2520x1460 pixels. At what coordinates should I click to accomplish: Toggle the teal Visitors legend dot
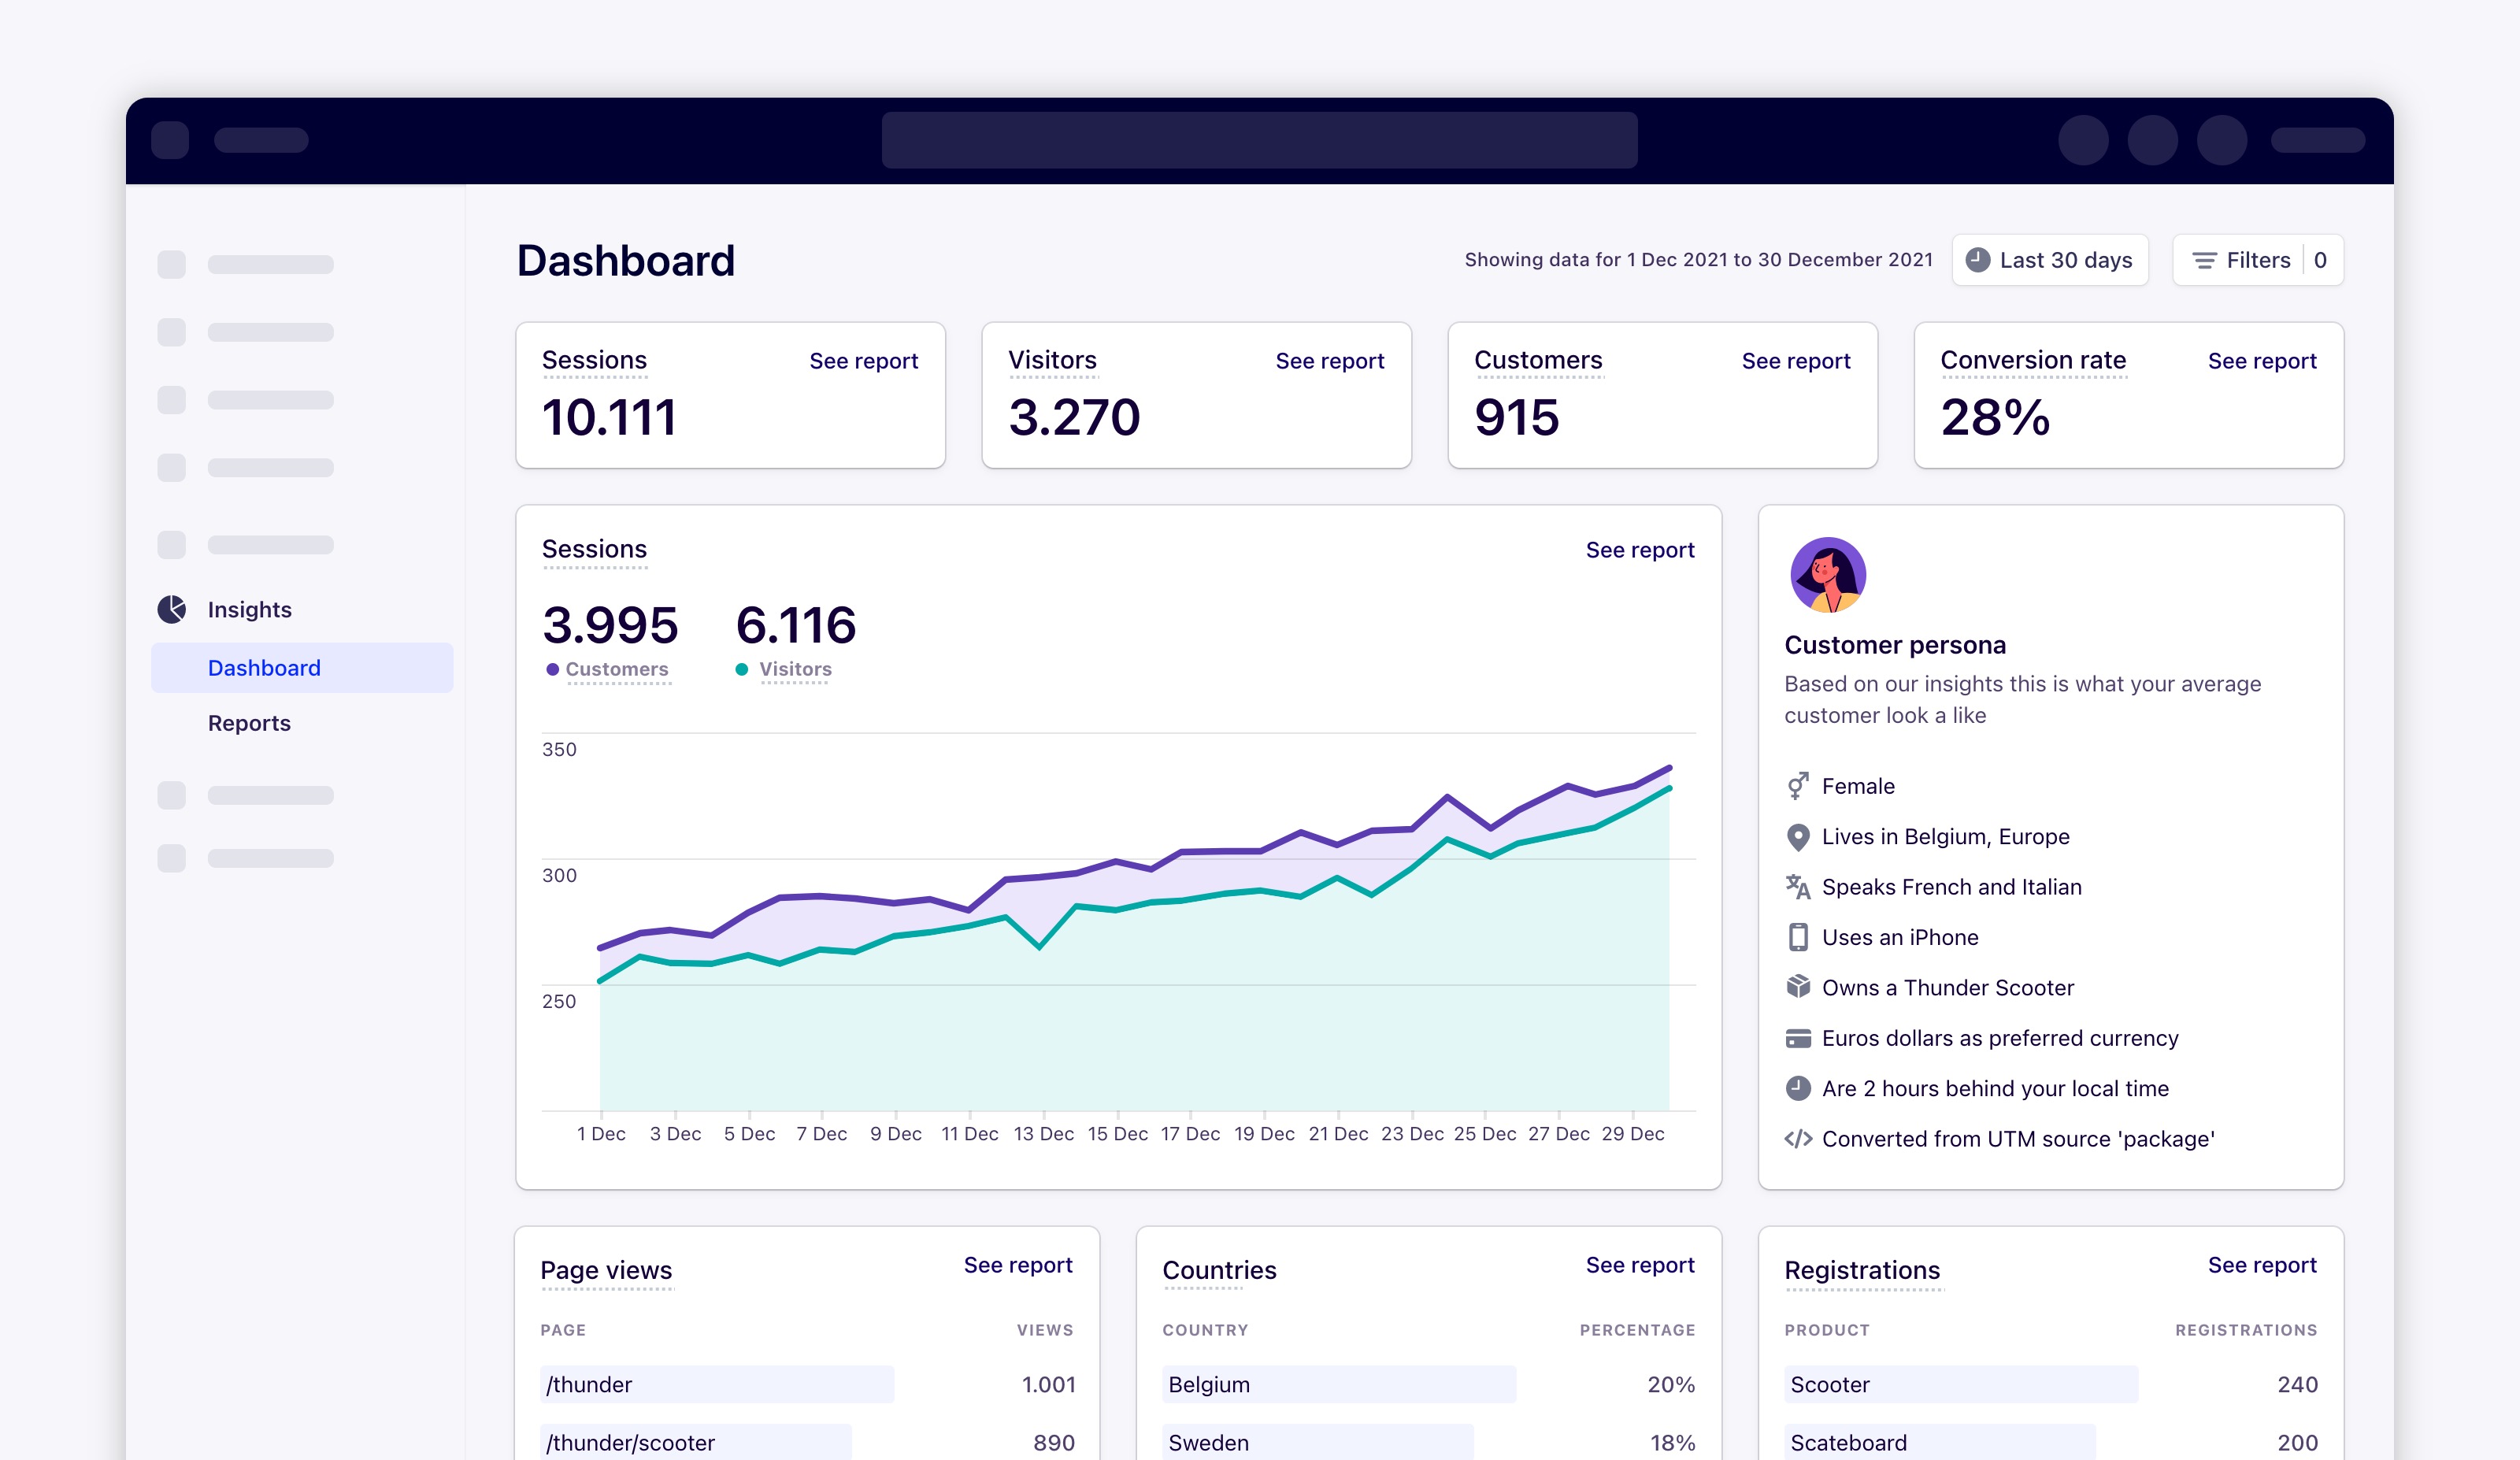point(741,669)
